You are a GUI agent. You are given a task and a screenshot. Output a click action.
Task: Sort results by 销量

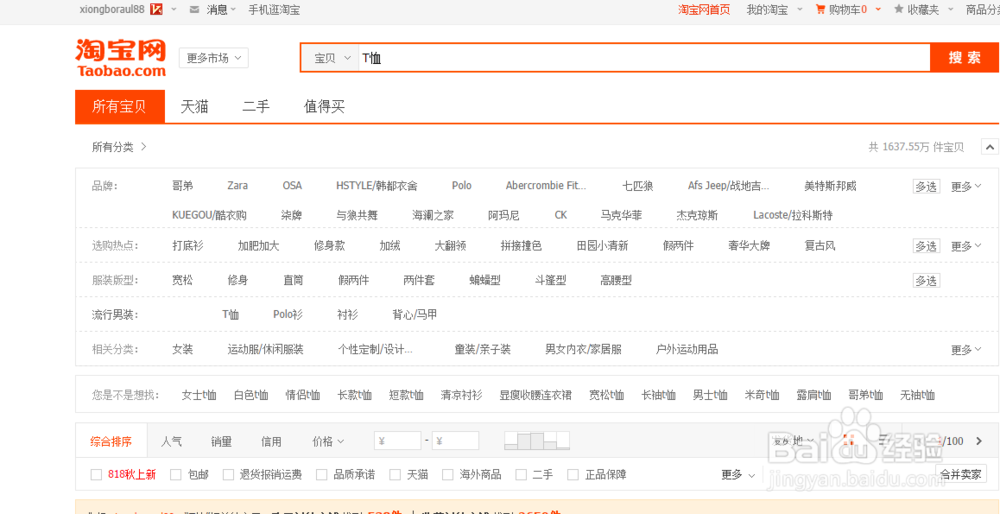click(221, 441)
